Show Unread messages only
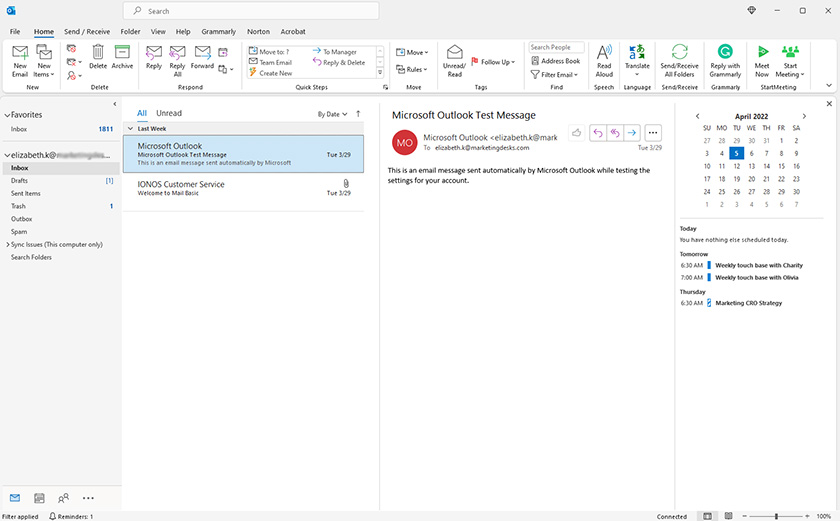 coord(169,113)
